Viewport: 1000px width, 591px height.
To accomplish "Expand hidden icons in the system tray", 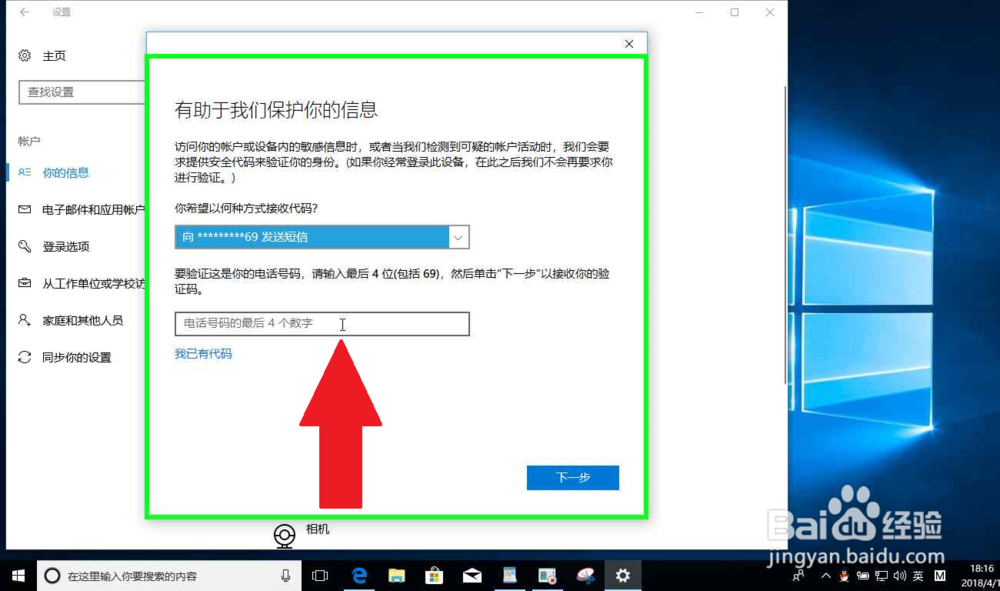I will coord(825,575).
